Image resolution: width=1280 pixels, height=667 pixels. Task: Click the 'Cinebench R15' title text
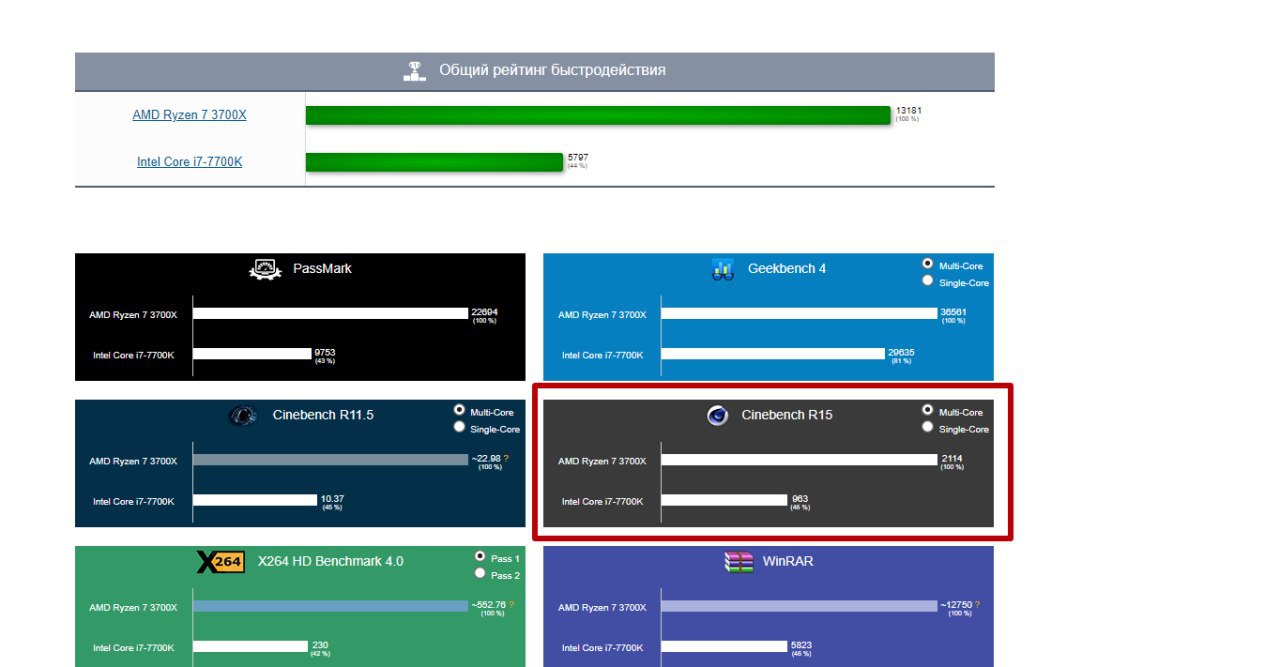point(787,414)
